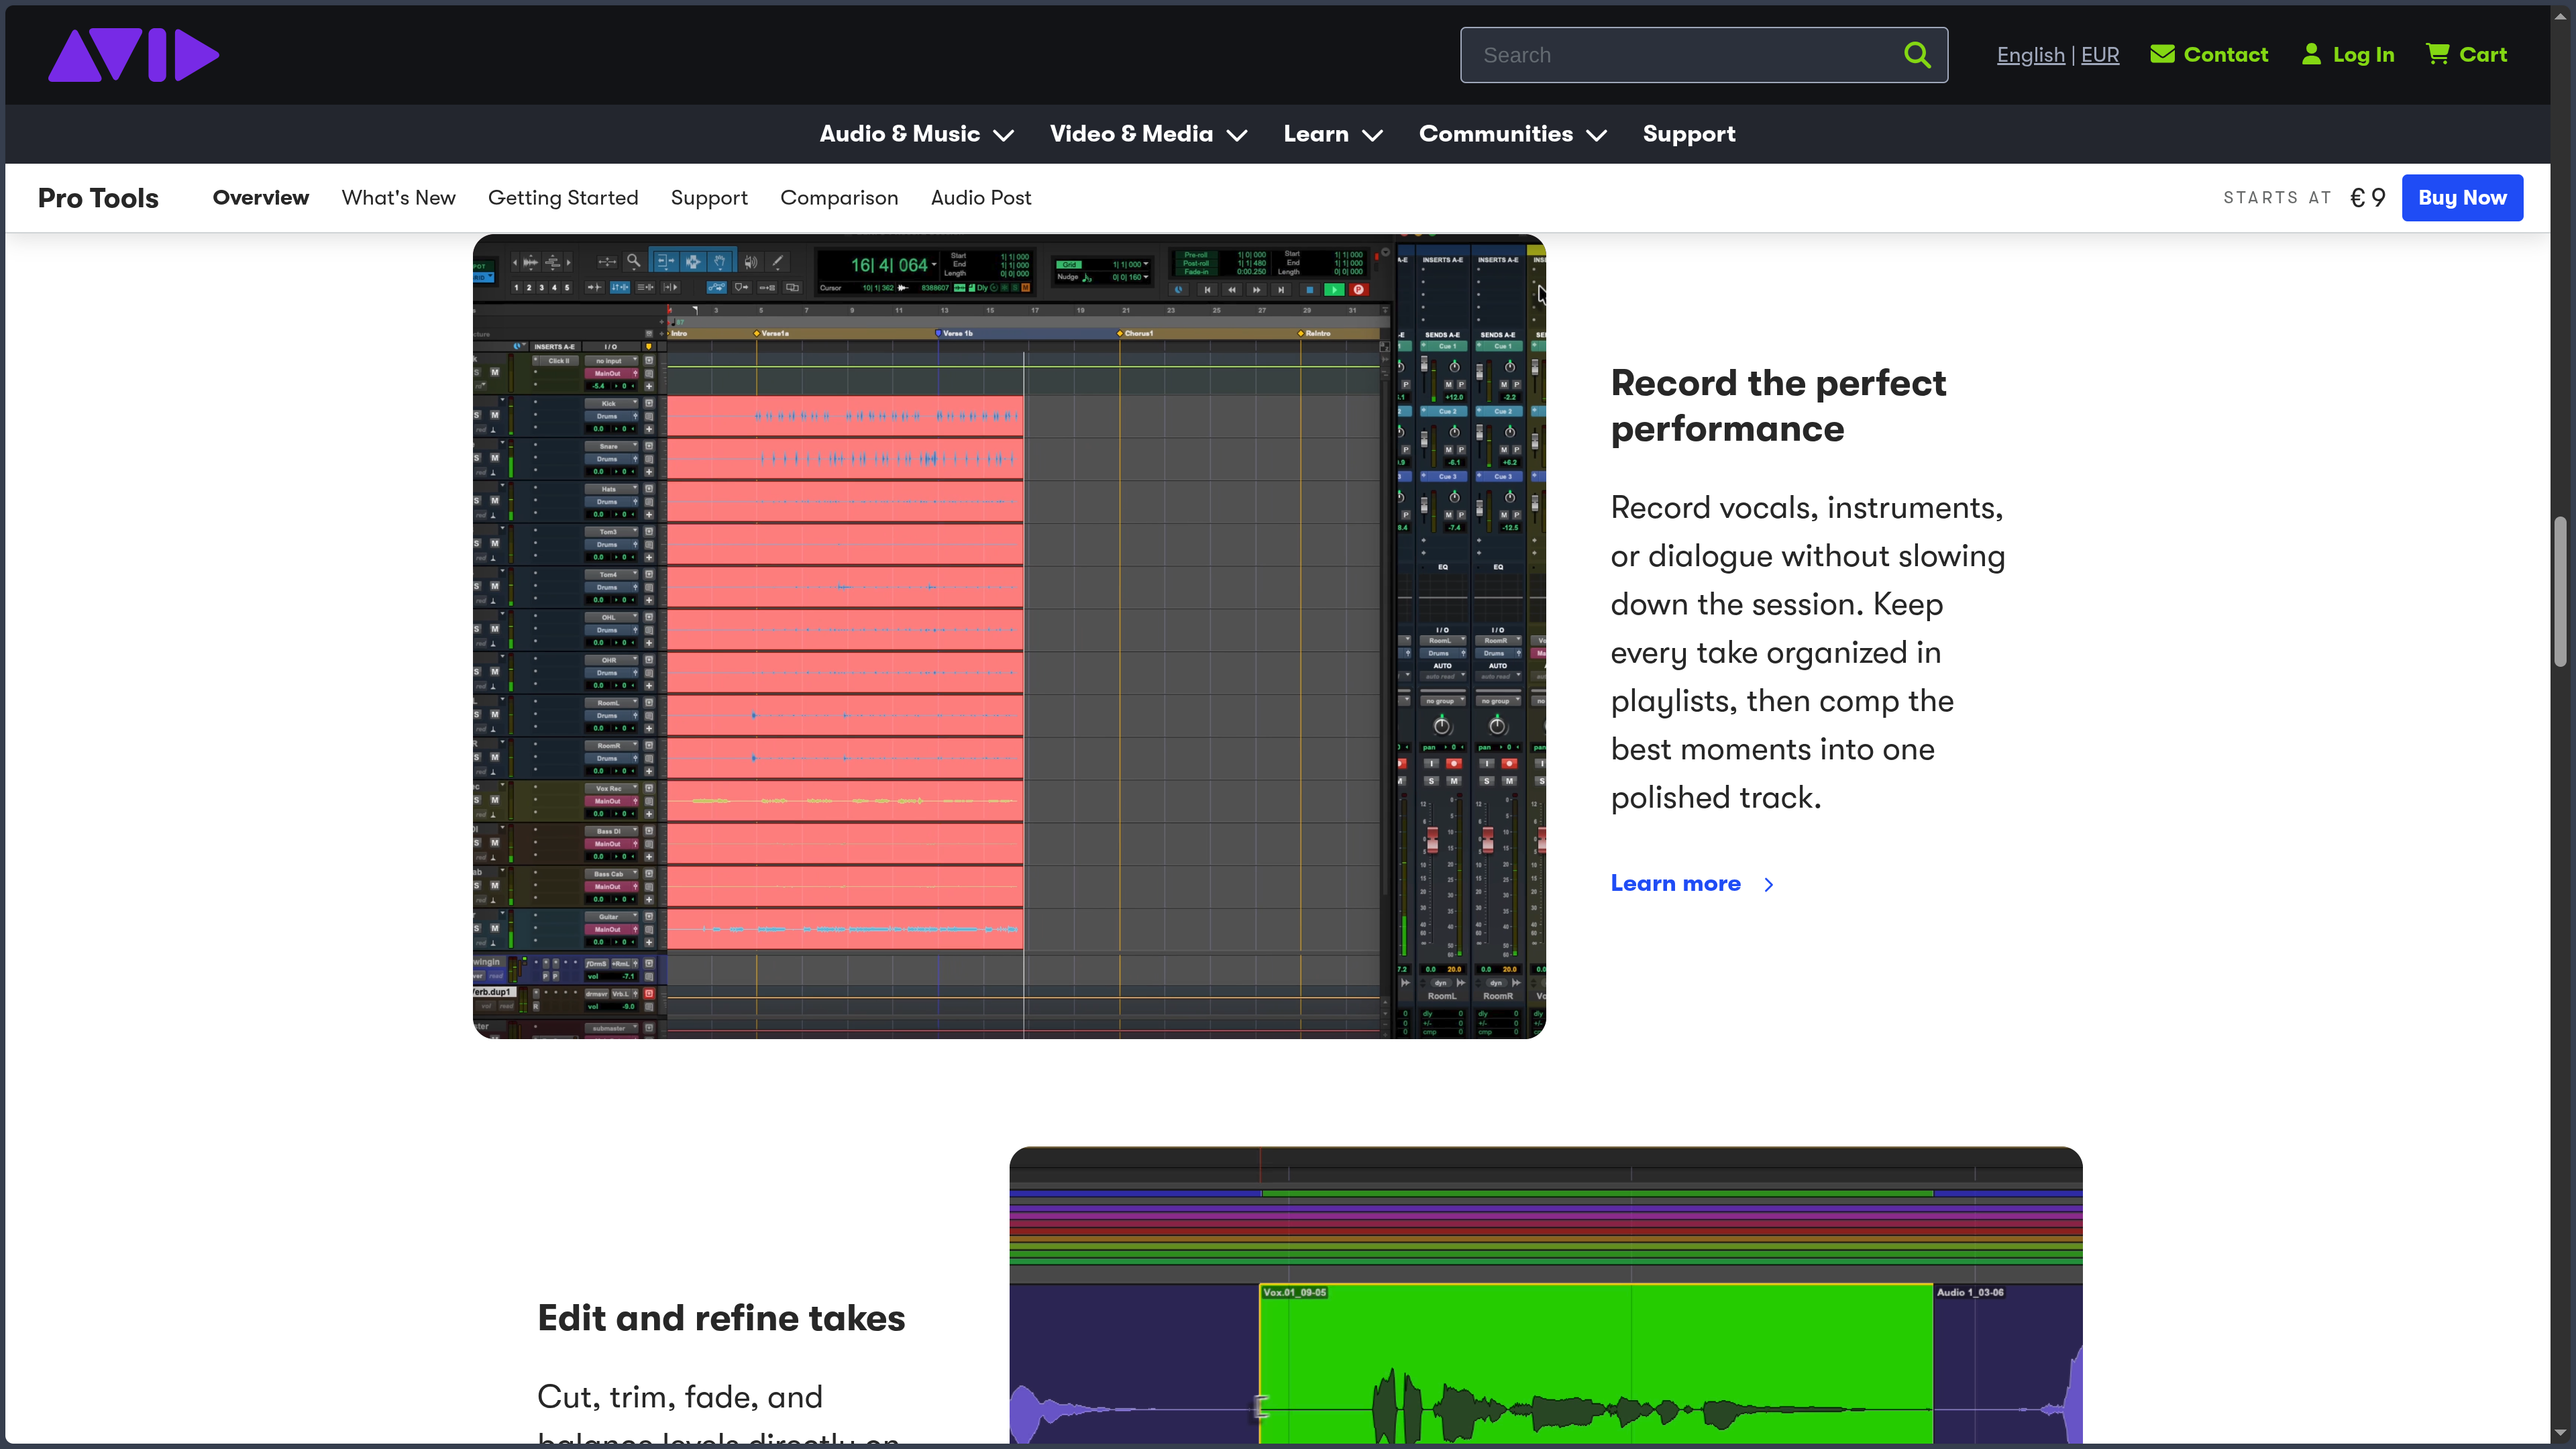Open the Nudge value dropdown
The height and width of the screenshot is (1449, 2576).
1146,277
